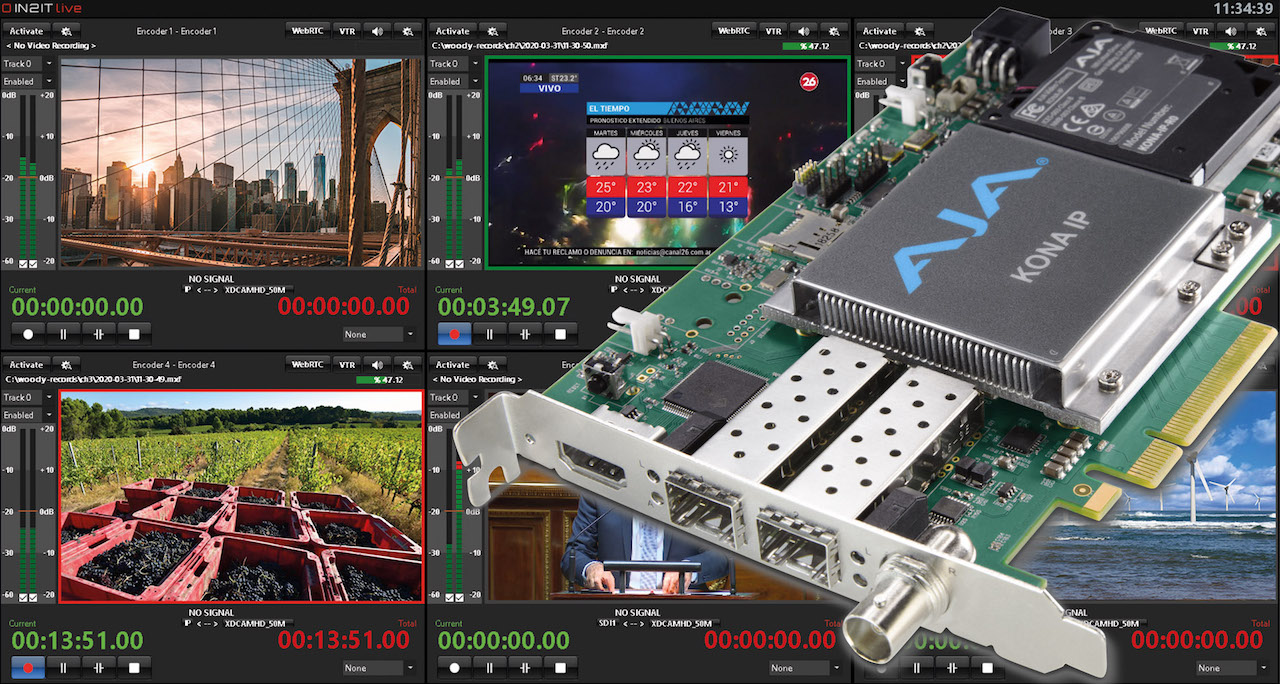Click Activate on Encoder 3
The image size is (1280, 684).
[881, 31]
